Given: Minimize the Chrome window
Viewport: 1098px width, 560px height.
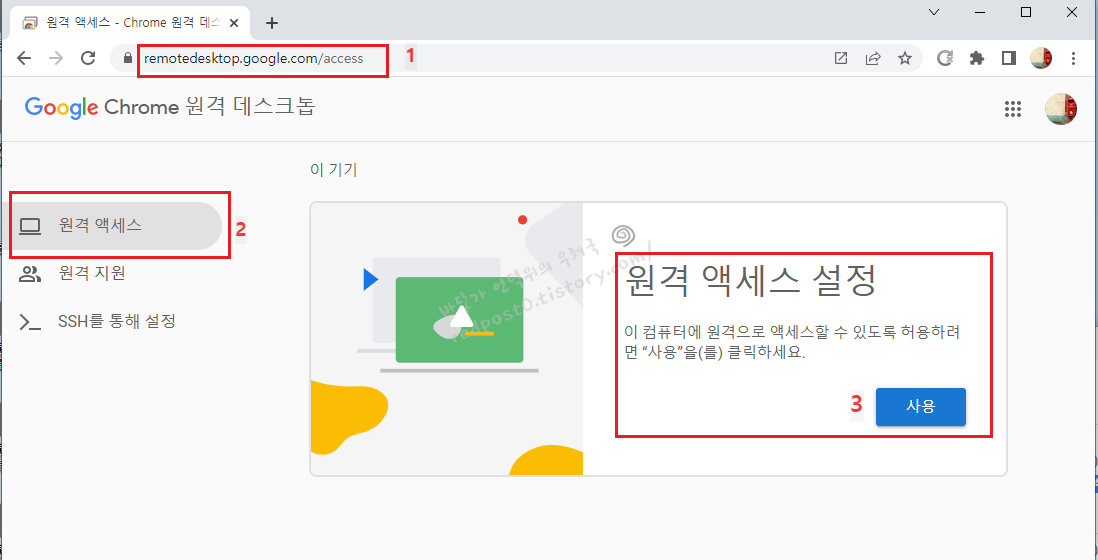Looking at the screenshot, I should coord(980,12).
